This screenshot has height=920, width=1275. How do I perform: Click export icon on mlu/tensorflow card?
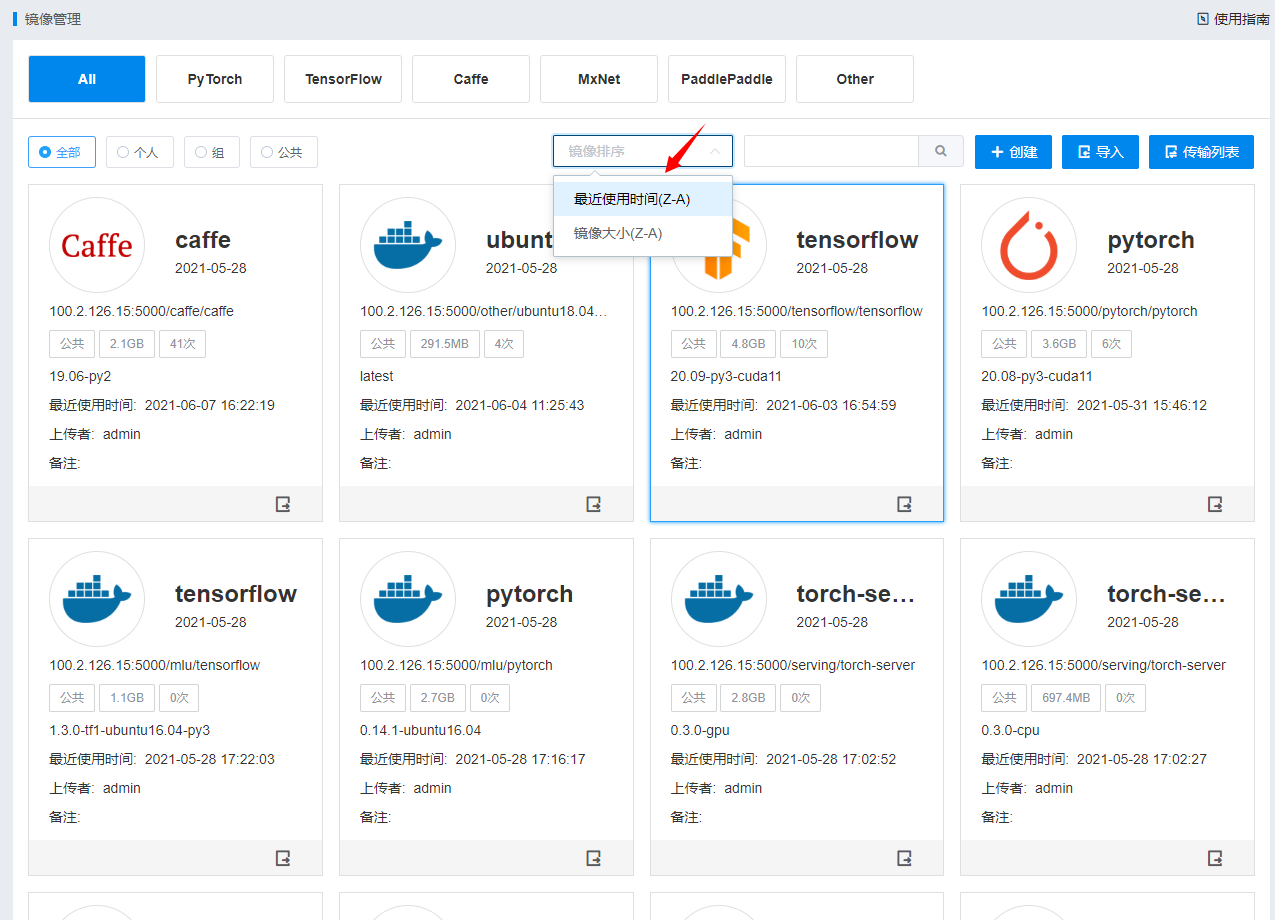[283, 858]
